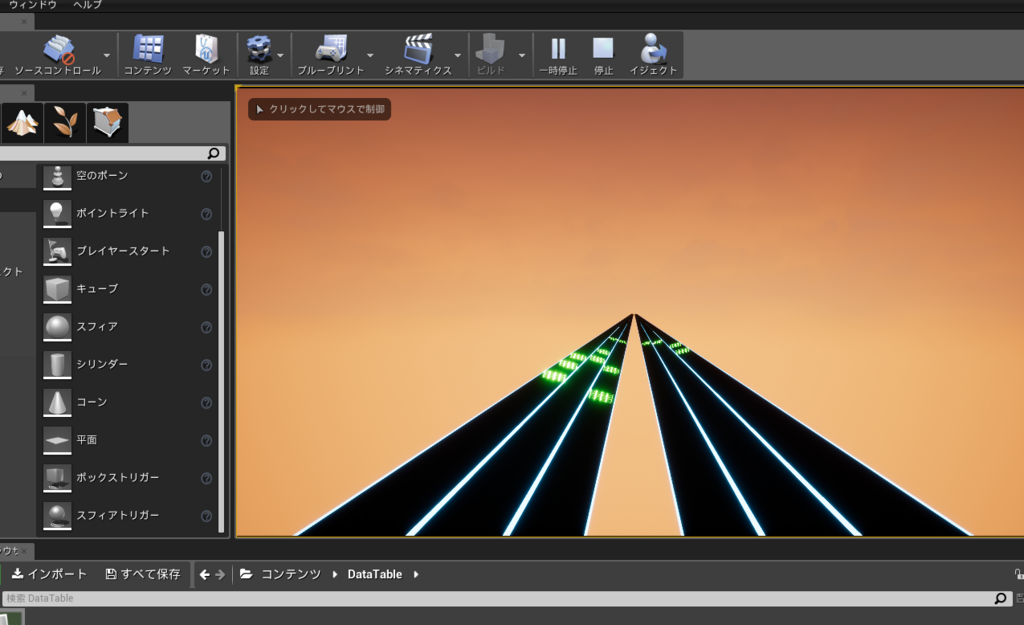Image resolution: width=1024 pixels, height=625 pixels.
Task: Open help for シリンダー row
Action: pyautogui.click(x=206, y=365)
